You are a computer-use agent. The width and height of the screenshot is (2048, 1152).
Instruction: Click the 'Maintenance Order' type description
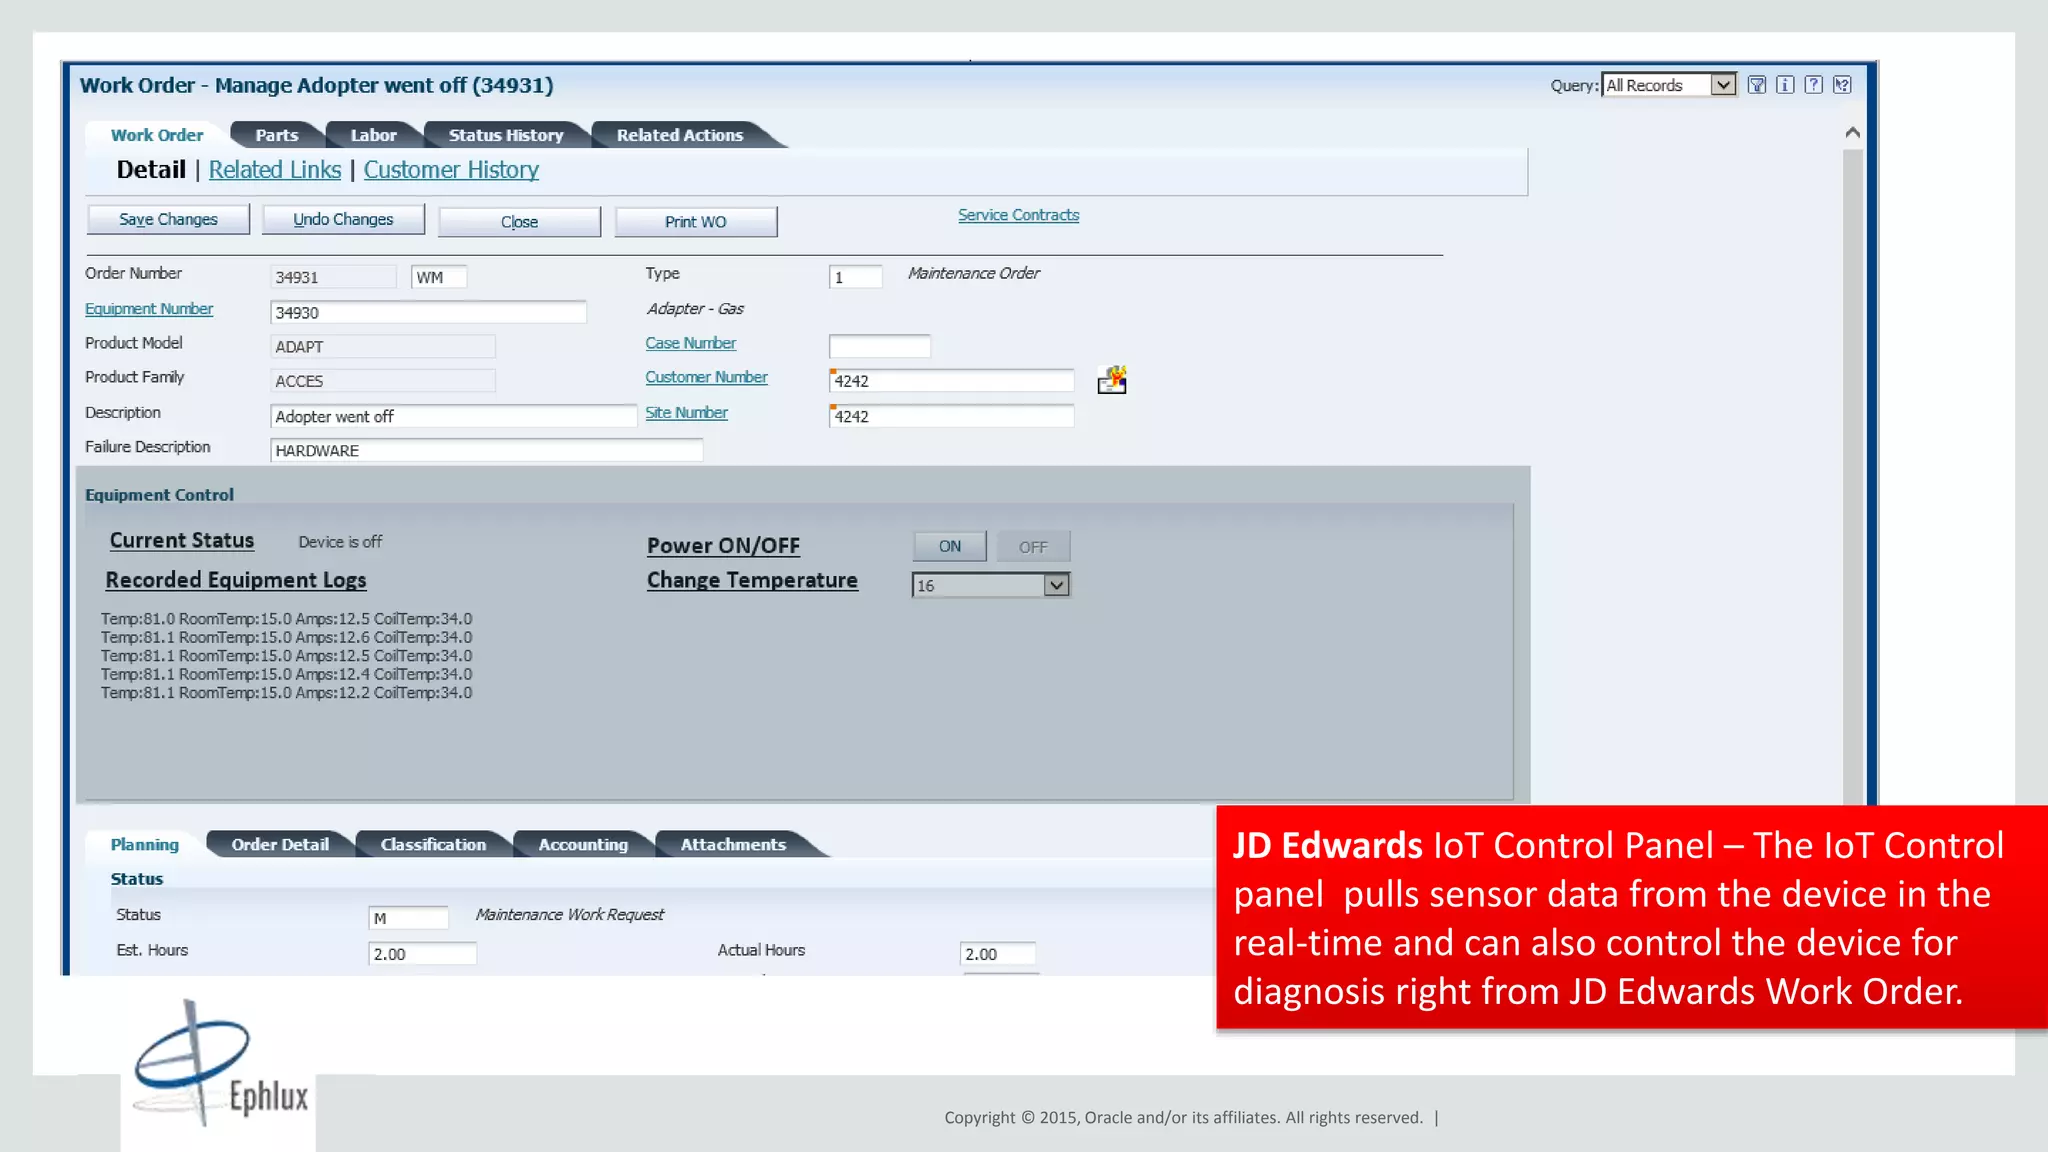[974, 273]
